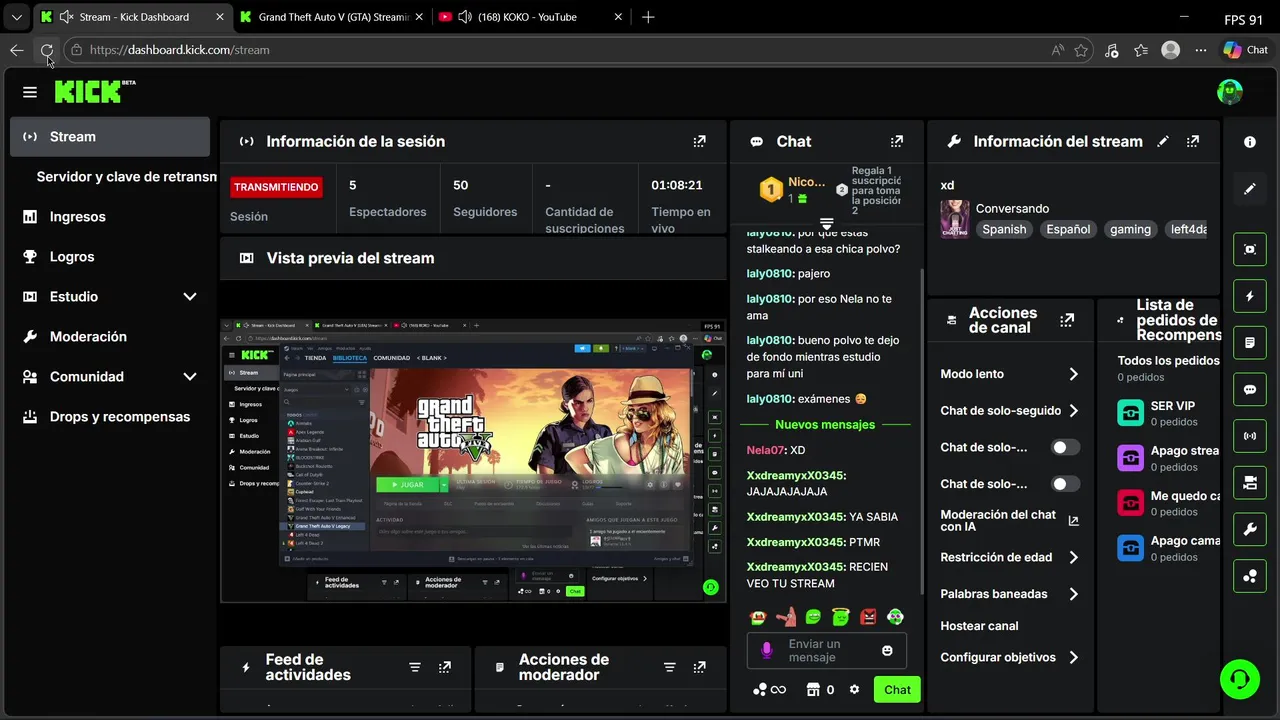1280x720 pixels.
Task: Open the SER VIP reward request
Action: tap(1168, 412)
